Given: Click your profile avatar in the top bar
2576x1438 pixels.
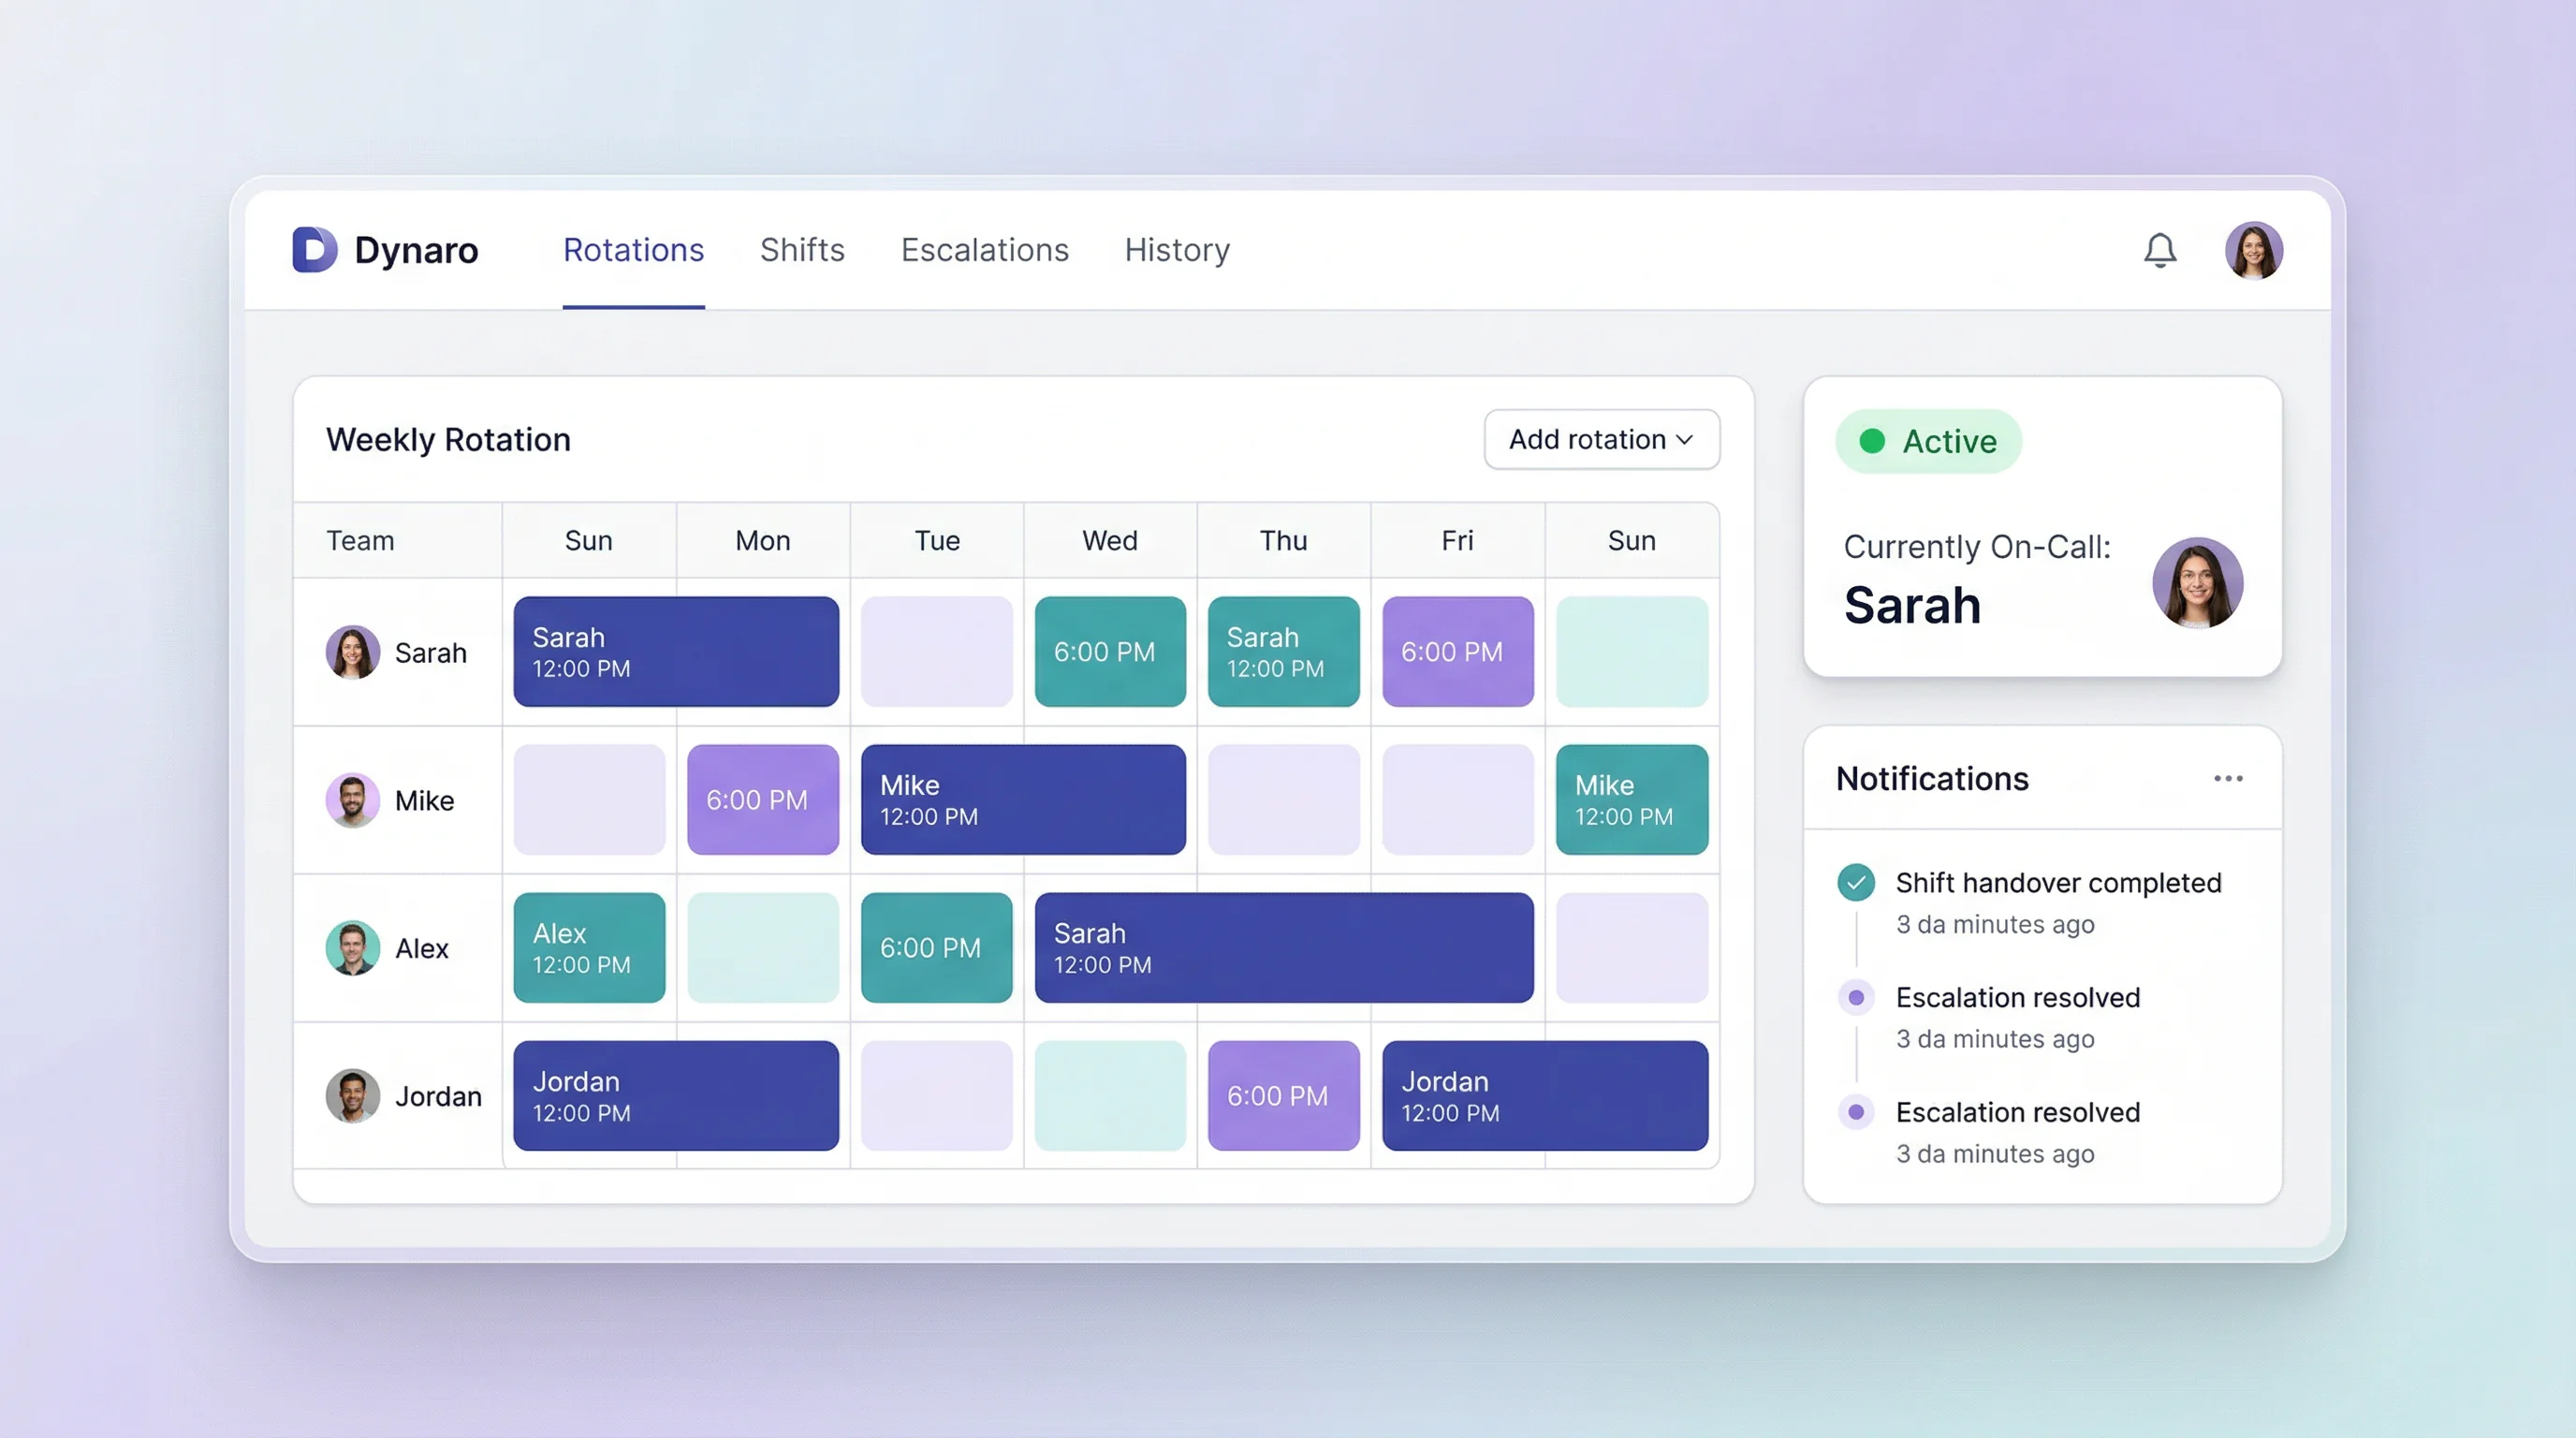Looking at the screenshot, I should 2255,250.
